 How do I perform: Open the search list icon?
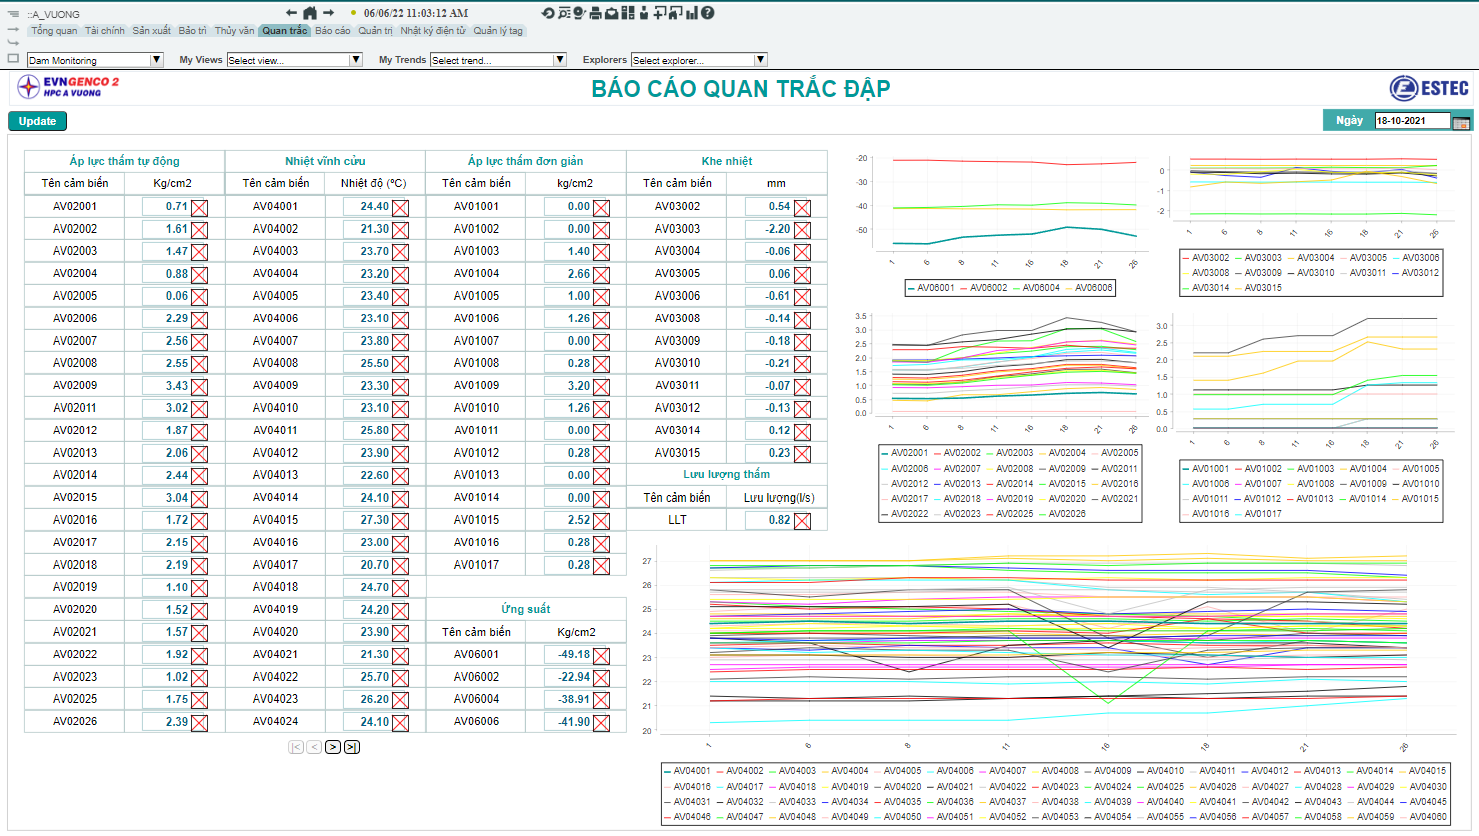click(x=564, y=13)
